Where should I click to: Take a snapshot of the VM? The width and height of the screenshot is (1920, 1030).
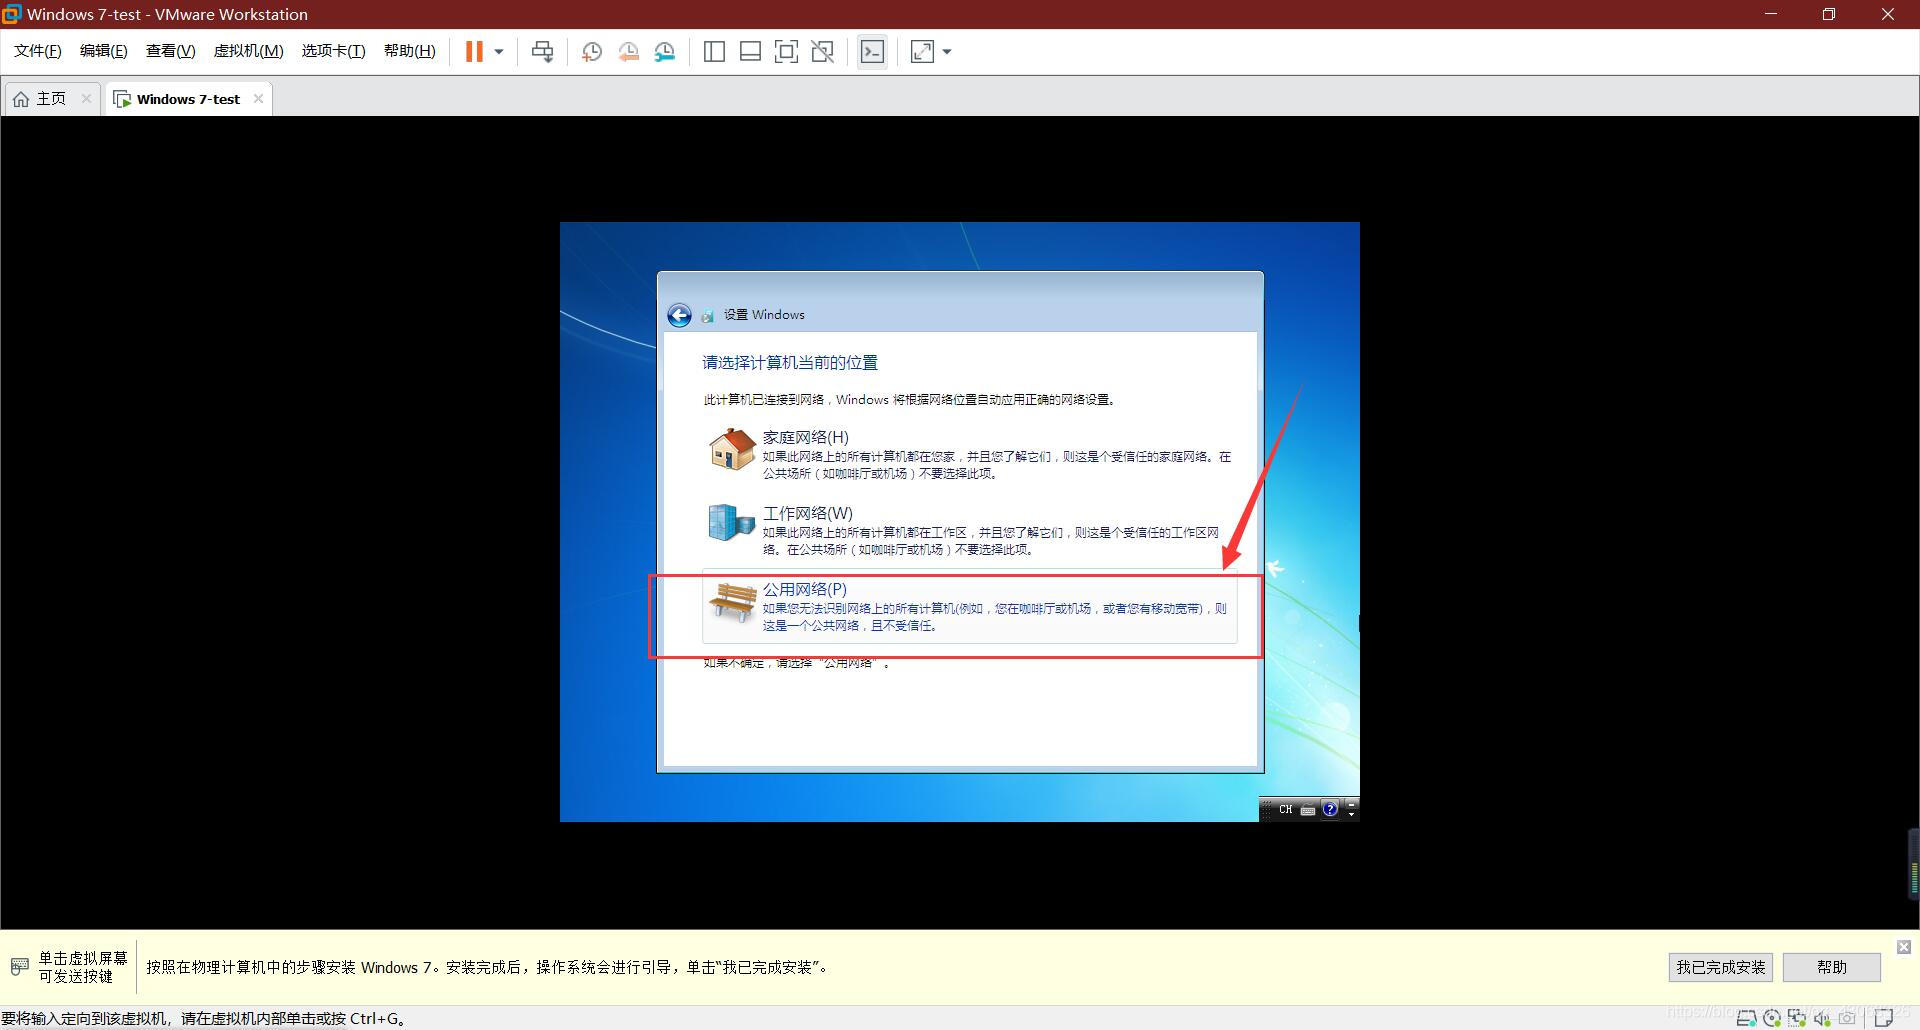click(x=591, y=52)
